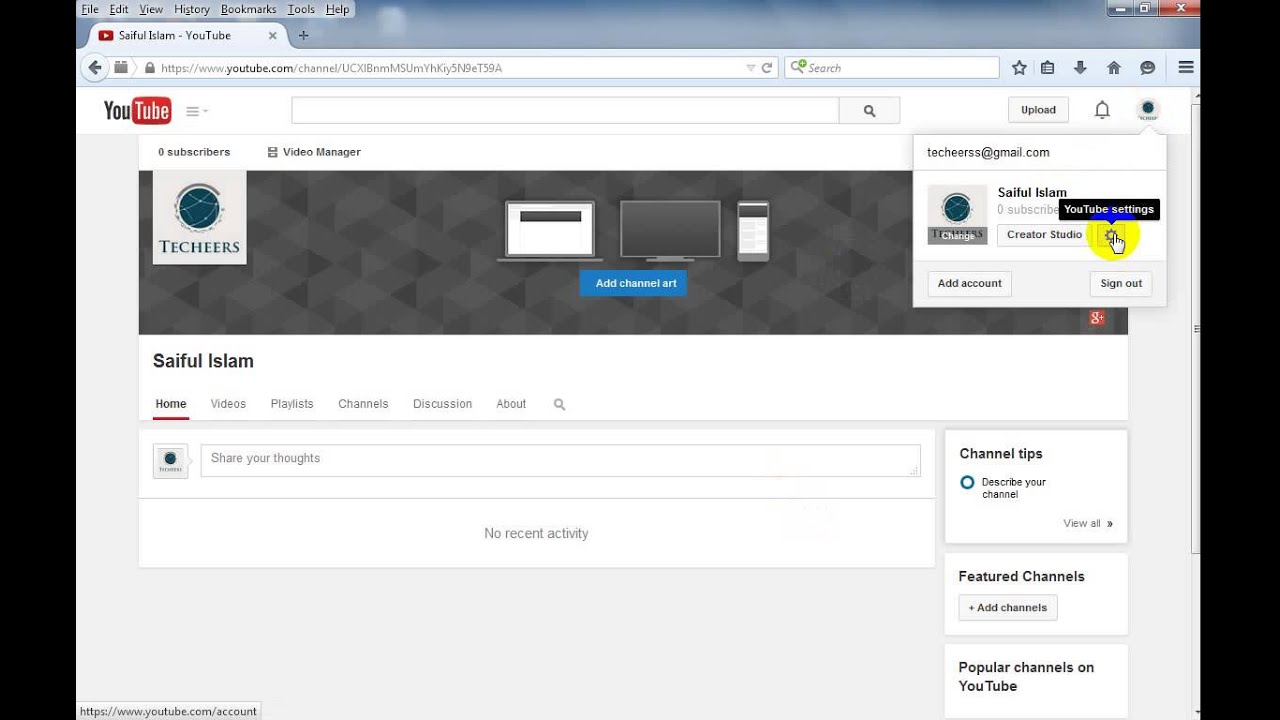
Task: Open a new browser tab
Action: (303, 35)
